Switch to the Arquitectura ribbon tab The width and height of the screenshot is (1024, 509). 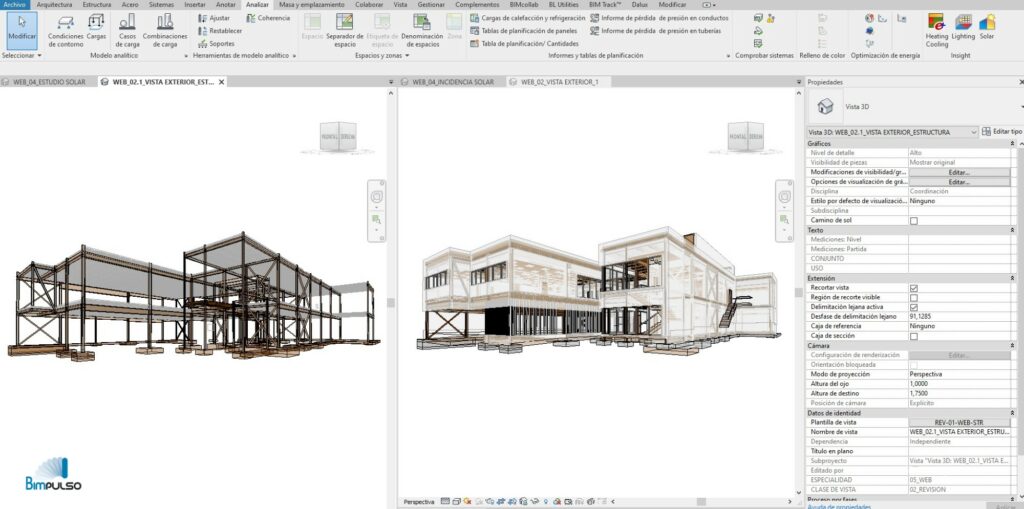(x=54, y=5)
